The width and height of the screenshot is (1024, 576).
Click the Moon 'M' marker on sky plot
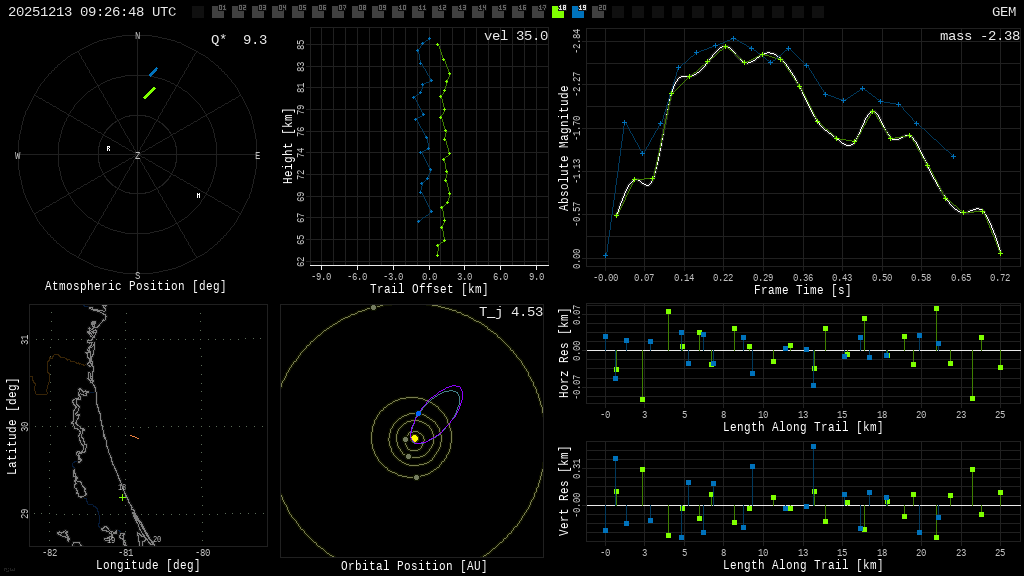pos(198,196)
